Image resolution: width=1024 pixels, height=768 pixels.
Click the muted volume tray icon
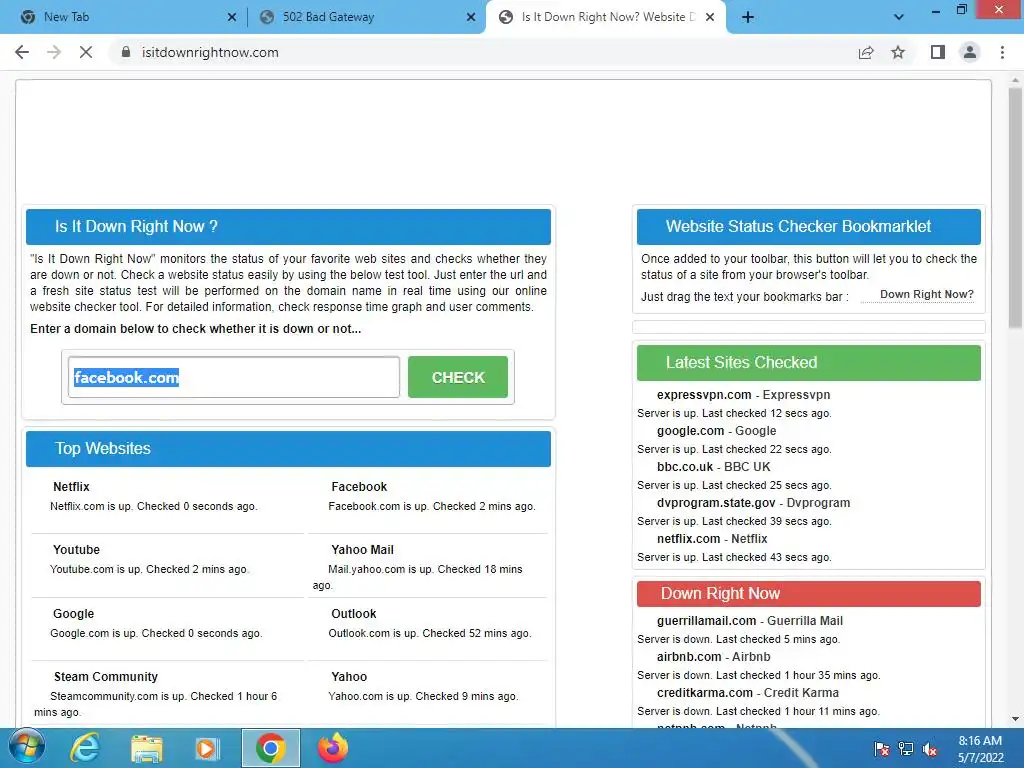click(929, 749)
